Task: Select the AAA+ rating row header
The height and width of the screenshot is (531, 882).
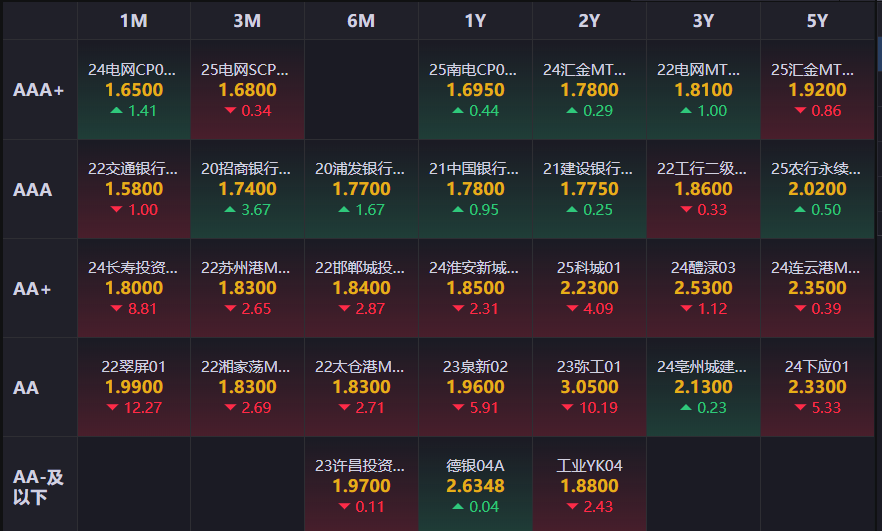Action: 39,90
